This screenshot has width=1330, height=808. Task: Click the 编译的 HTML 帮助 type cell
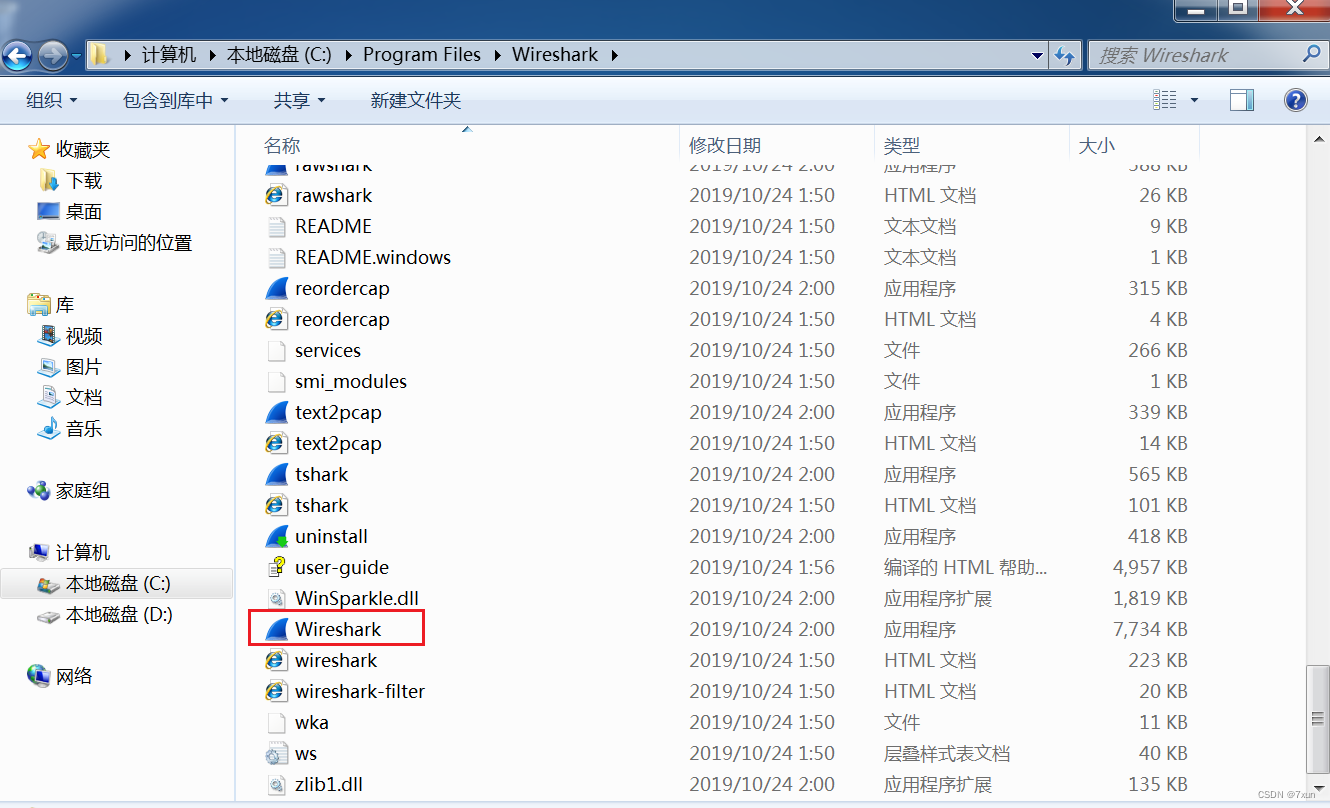(x=965, y=567)
